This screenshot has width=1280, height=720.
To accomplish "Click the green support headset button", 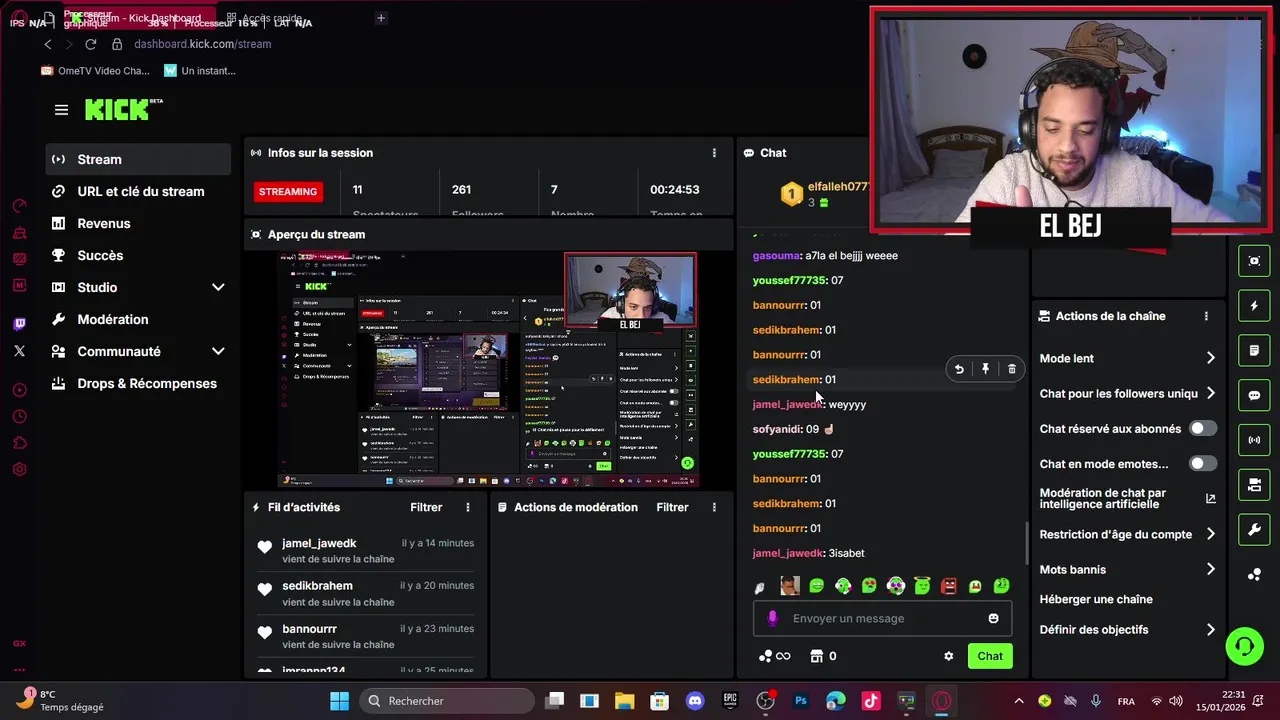I will [x=1245, y=646].
